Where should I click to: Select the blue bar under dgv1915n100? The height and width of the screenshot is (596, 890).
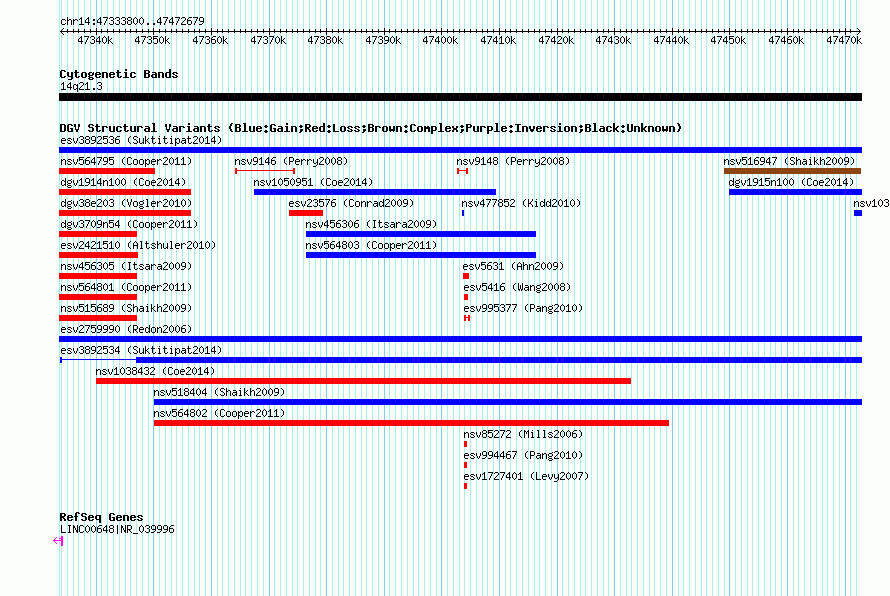pos(795,192)
